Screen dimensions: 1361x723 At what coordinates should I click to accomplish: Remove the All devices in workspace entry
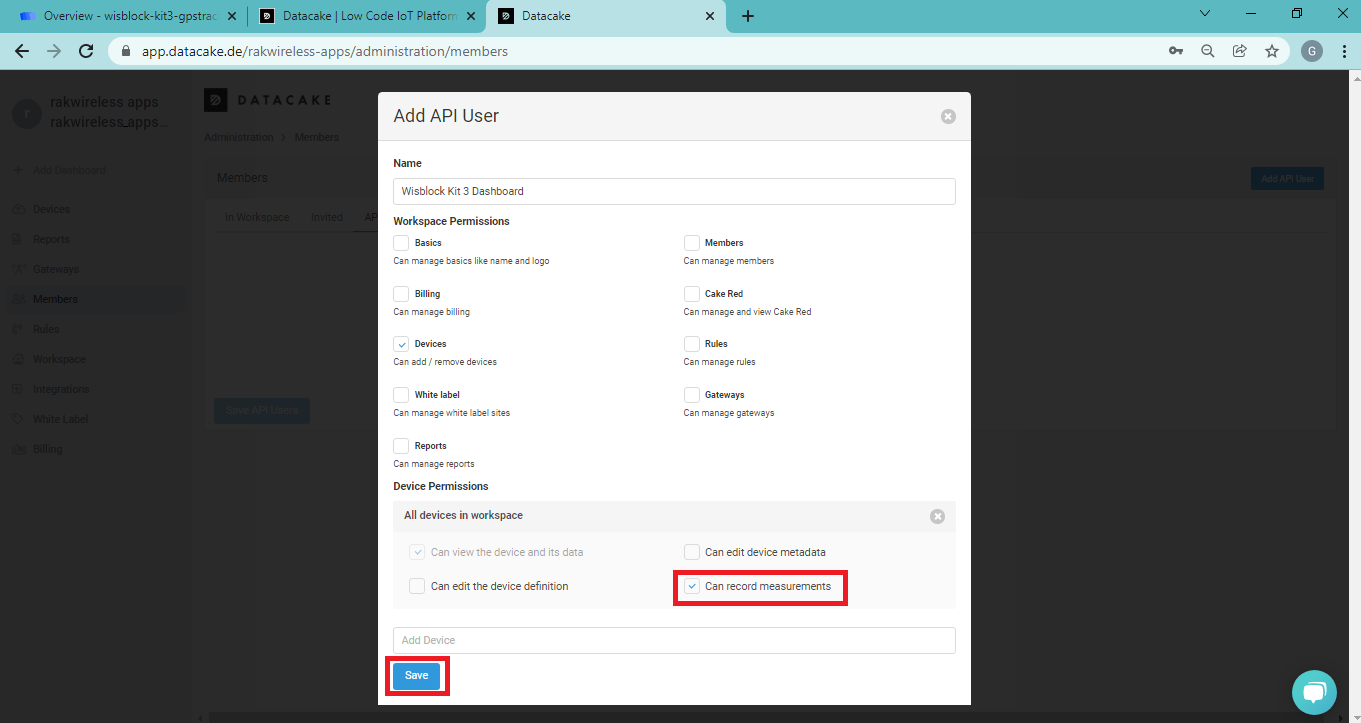[x=937, y=517]
